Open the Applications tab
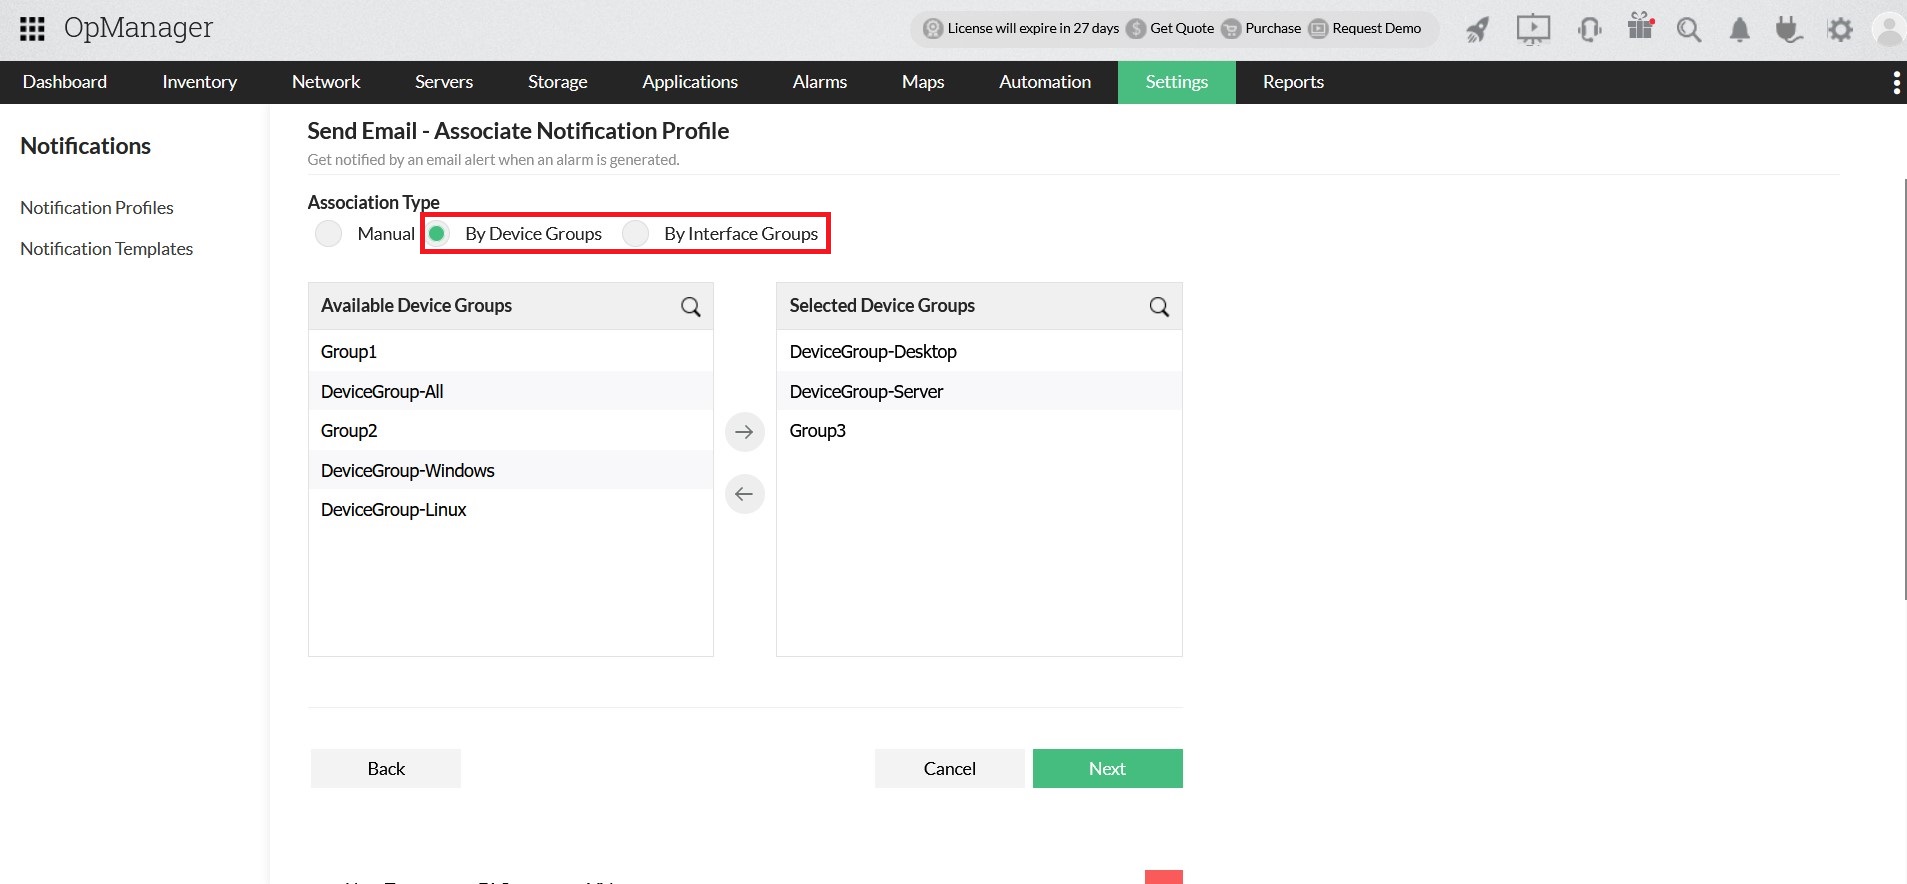The width and height of the screenshot is (1907, 884). click(x=690, y=82)
